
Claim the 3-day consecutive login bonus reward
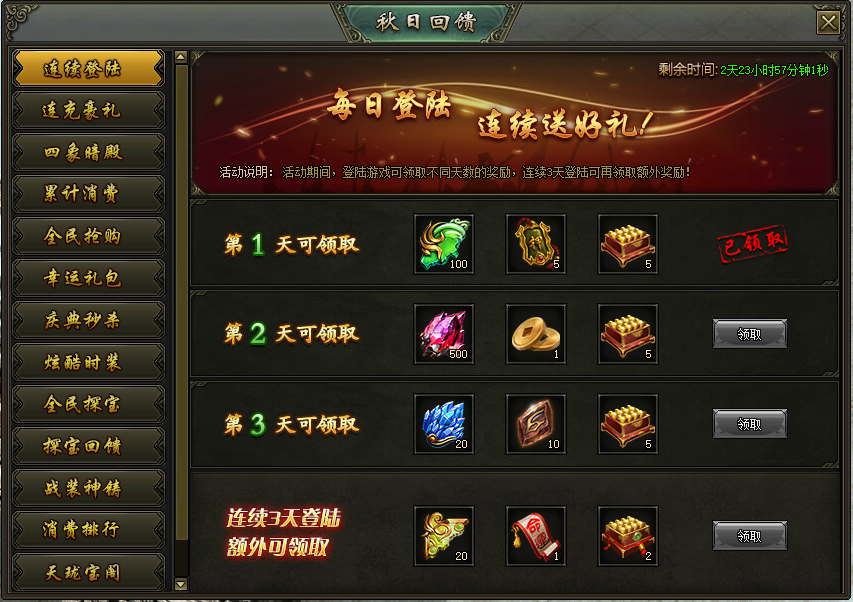750,536
